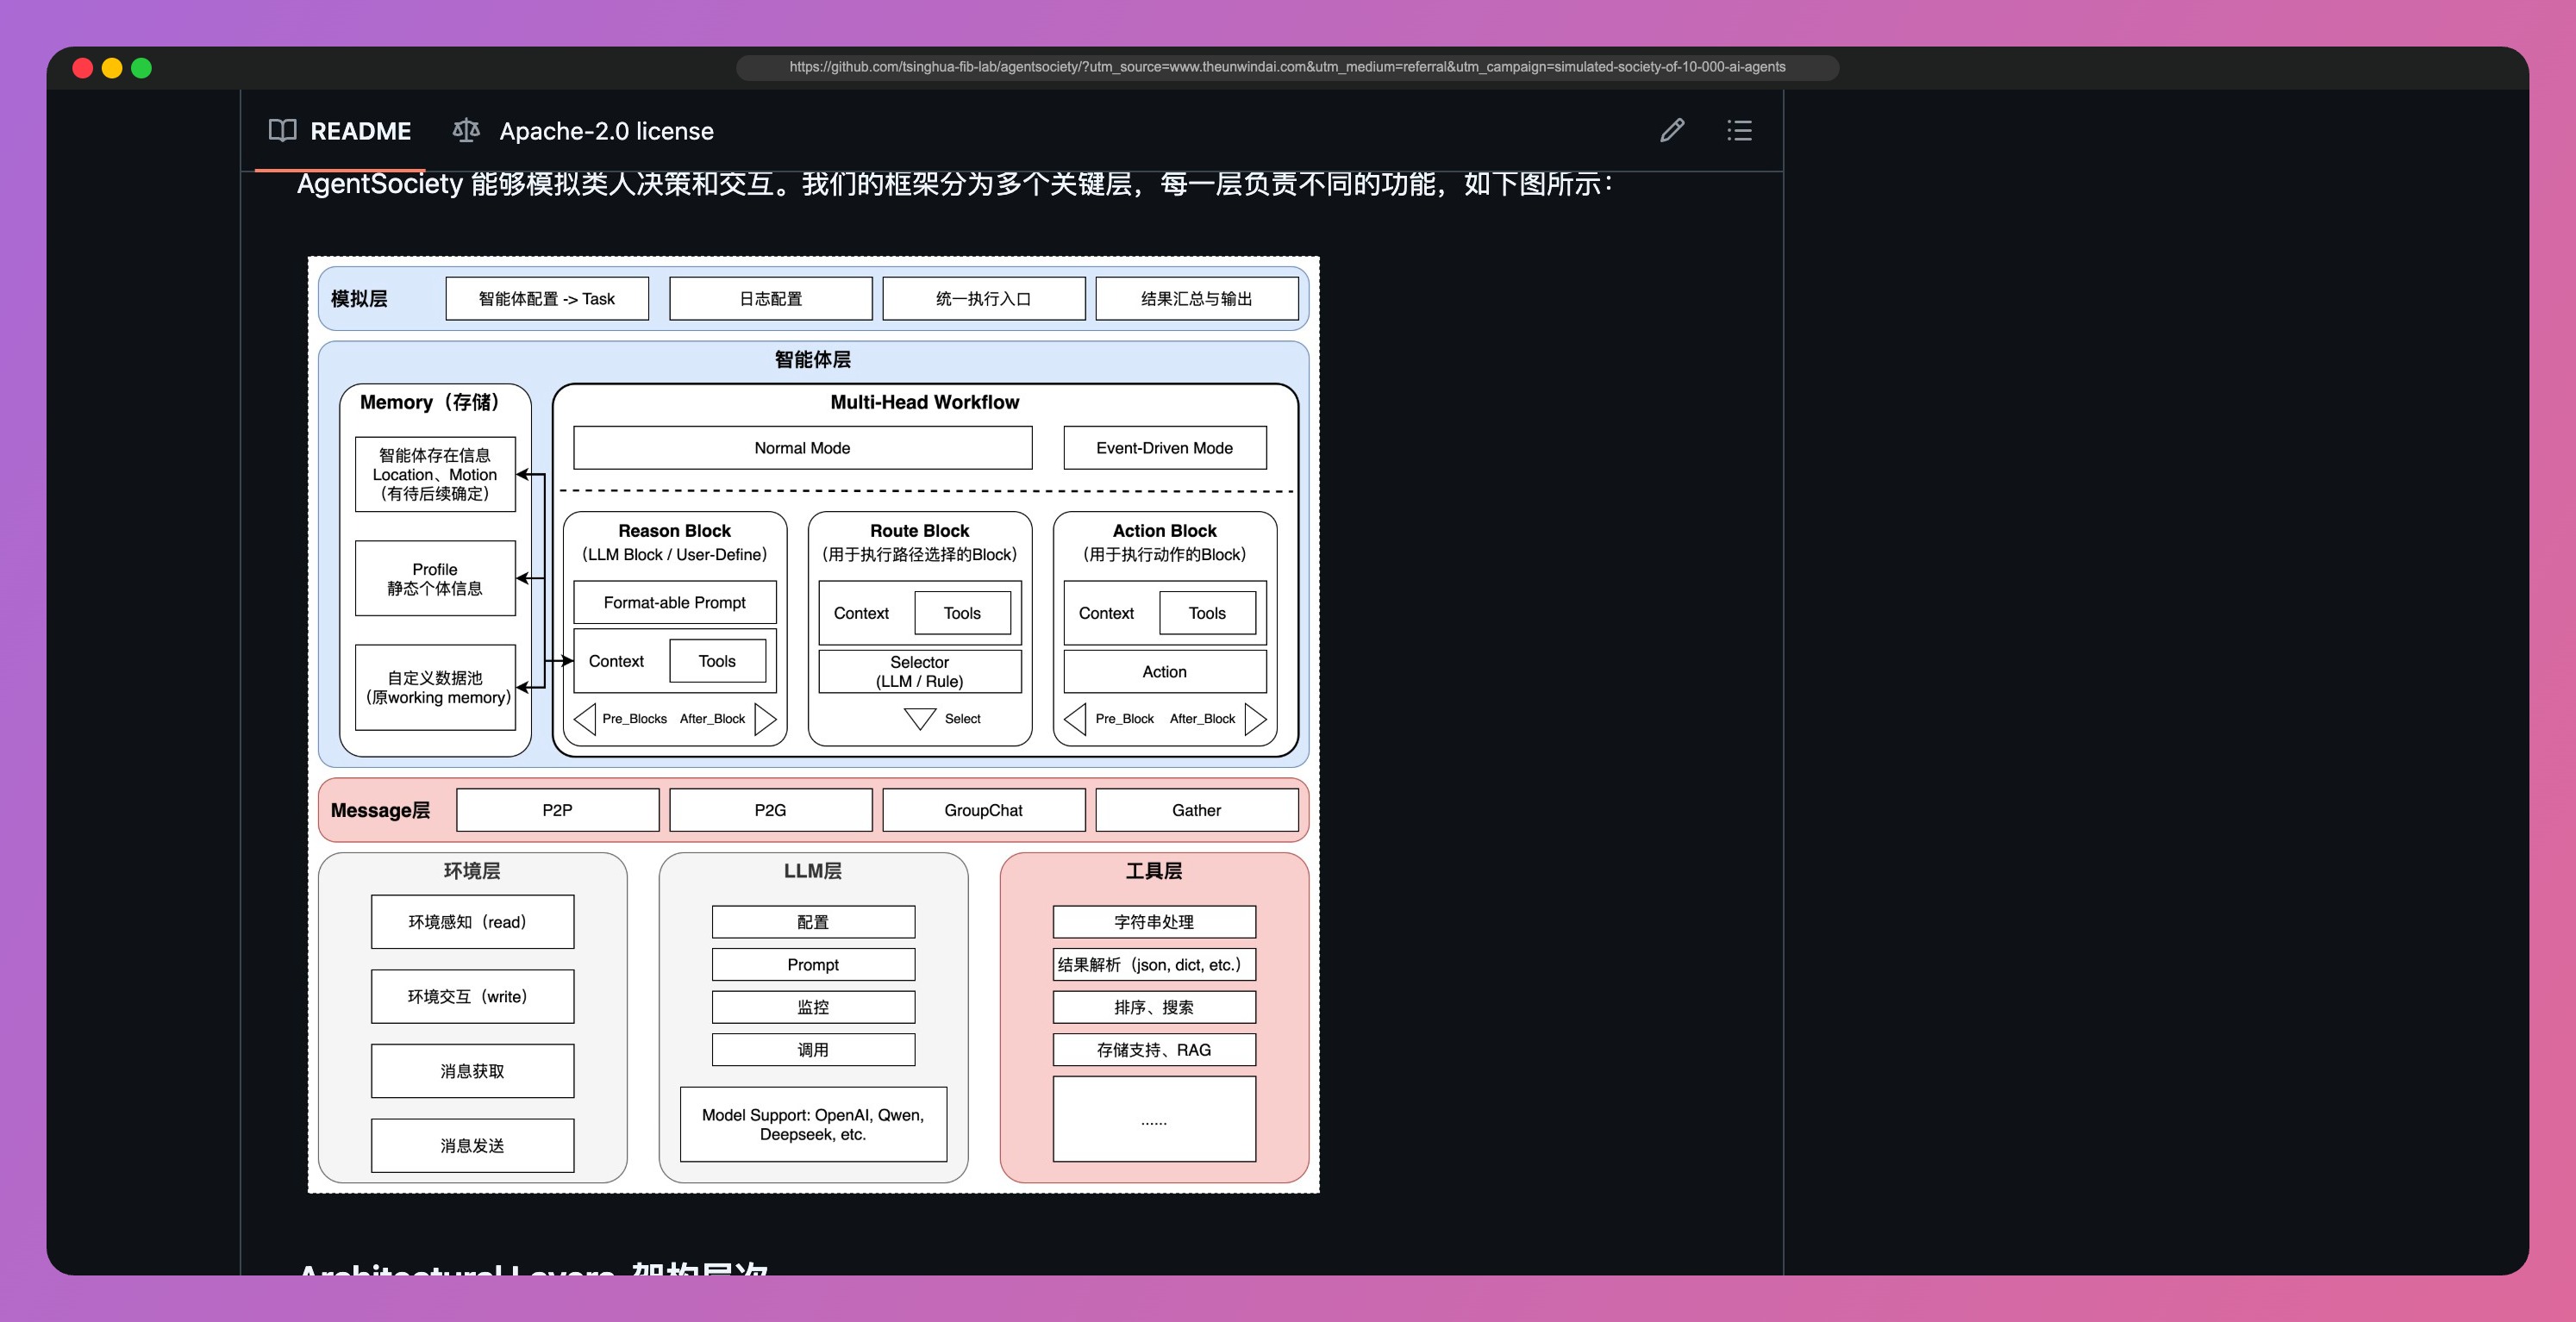Click the README book icon
Viewport: 2576px width, 1322px height.
283,130
